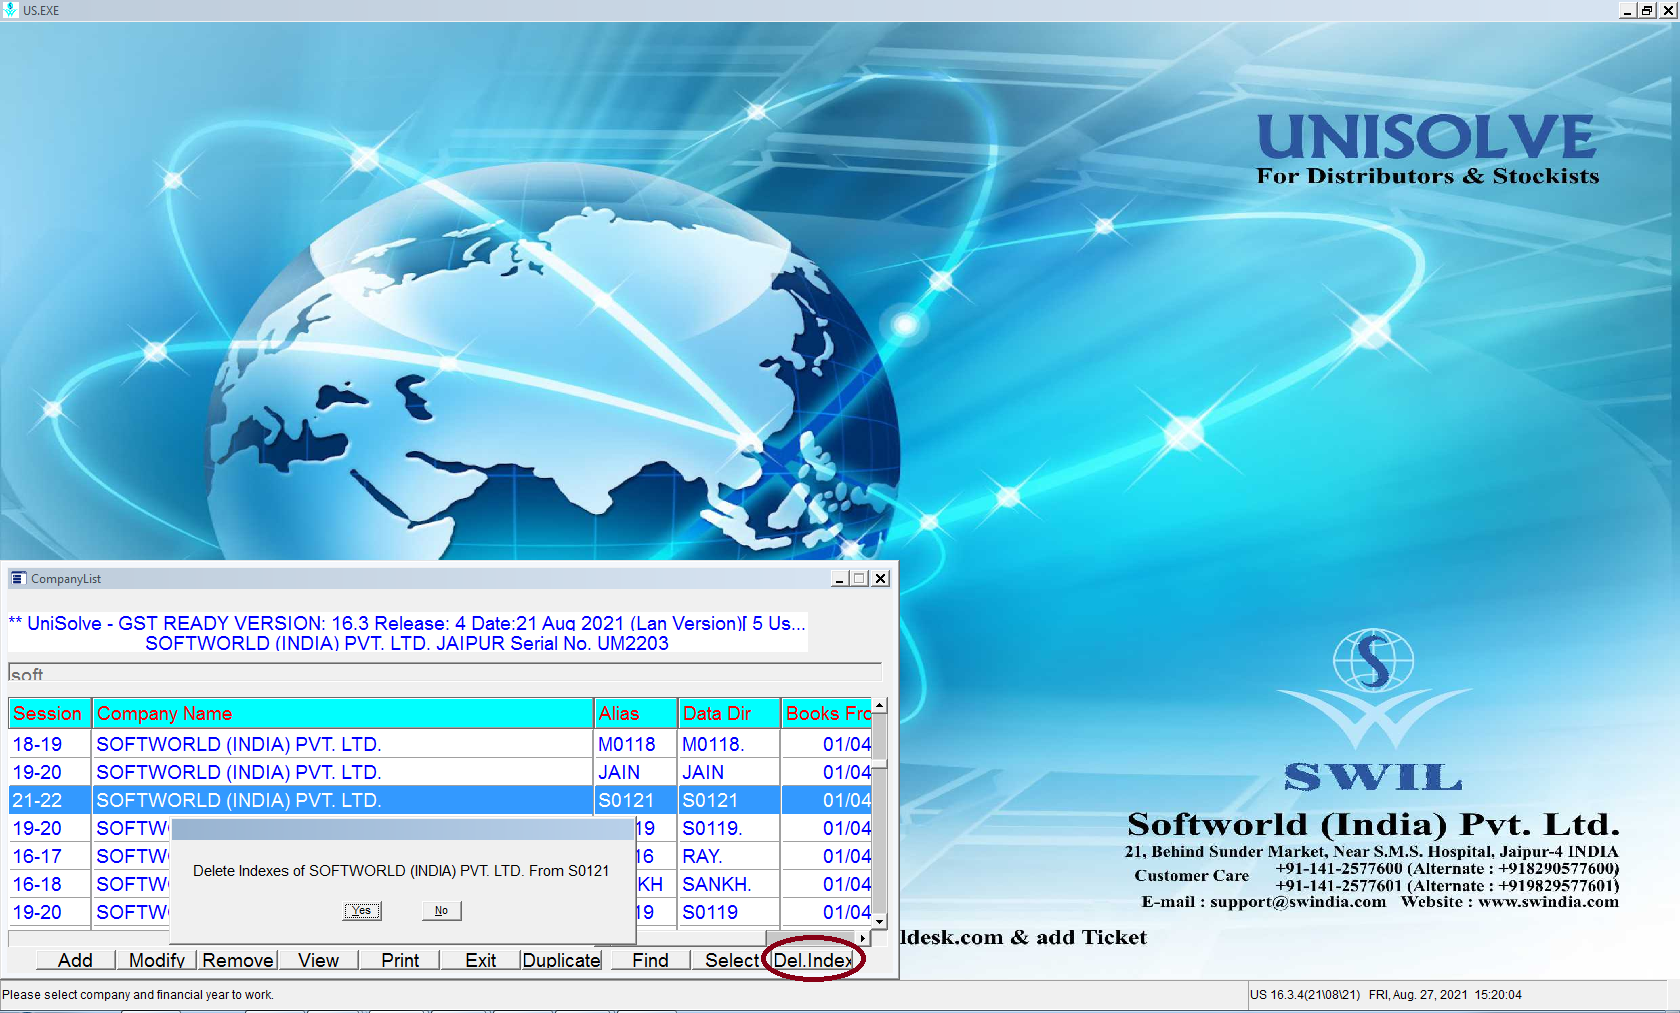Click the 16-17 session cell
The height and width of the screenshot is (1013, 1680).
[x=50, y=856]
